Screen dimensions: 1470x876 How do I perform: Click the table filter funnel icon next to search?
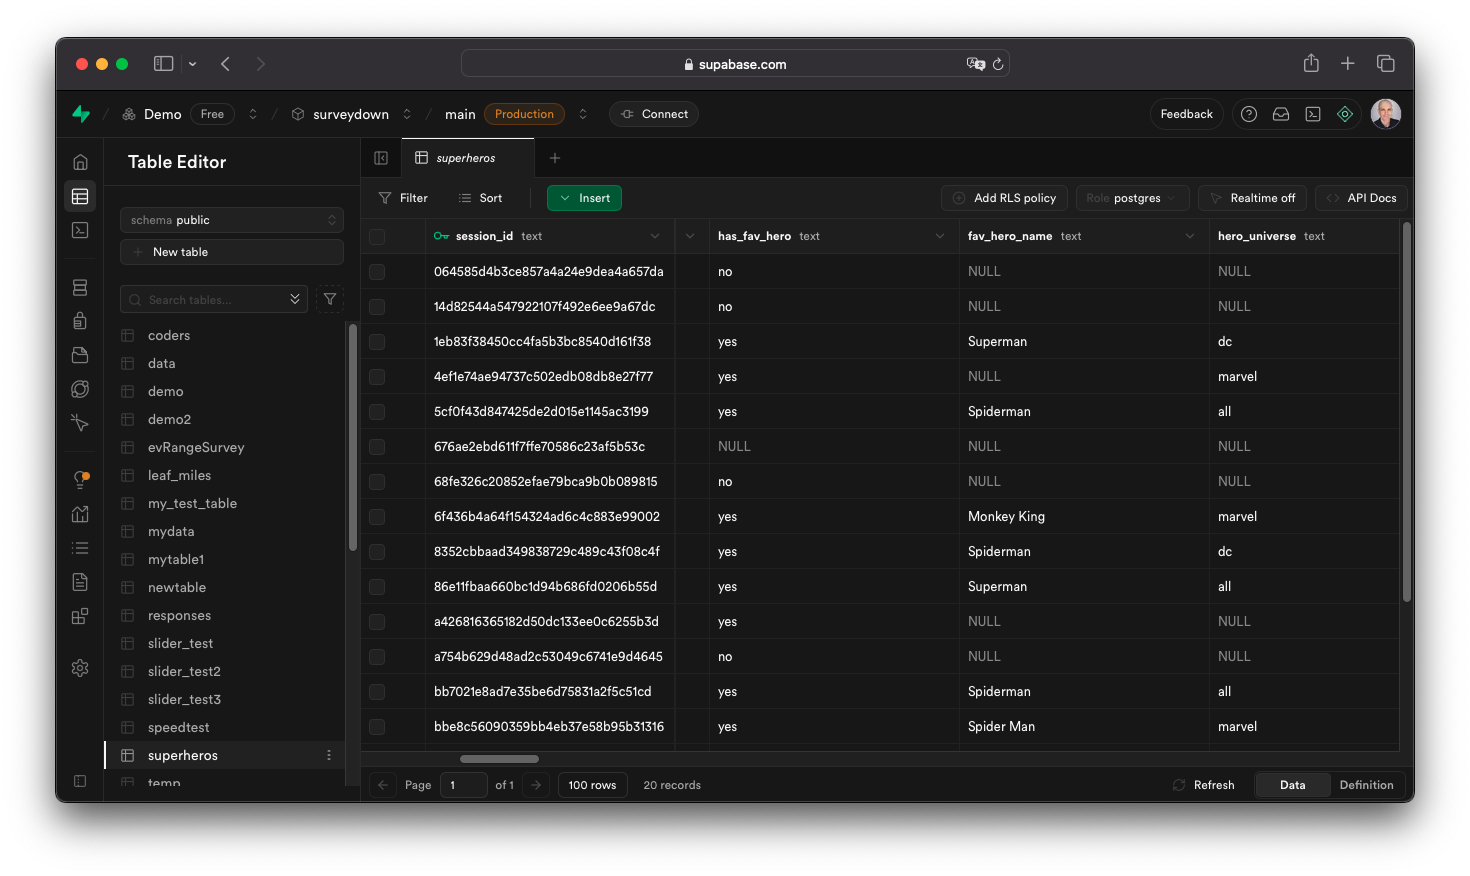[x=330, y=299]
